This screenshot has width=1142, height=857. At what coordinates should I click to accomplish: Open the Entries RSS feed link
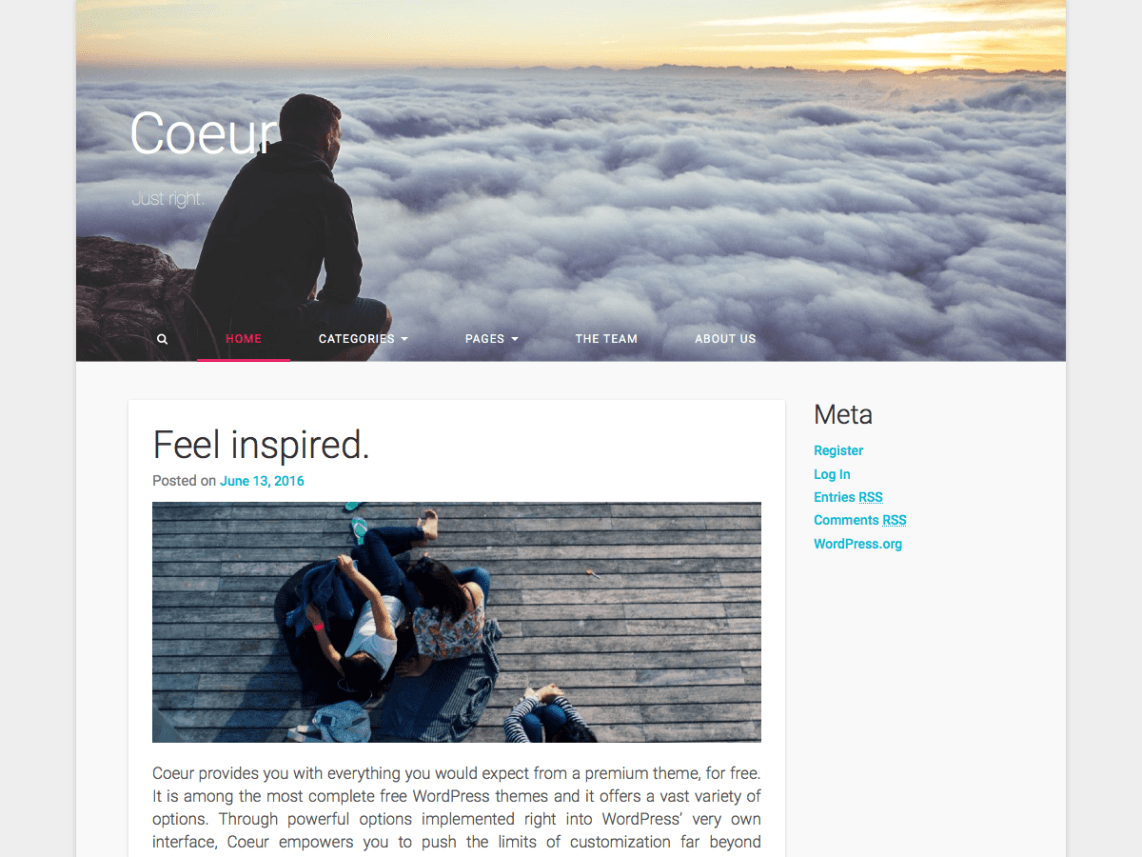coord(848,497)
